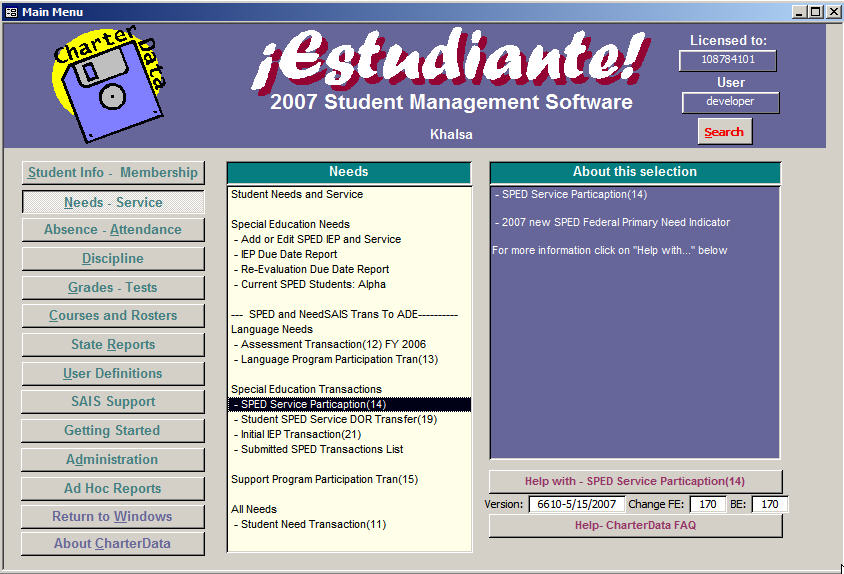Open Absence - Attendance section
844x574 pixels.
point(113,230)
